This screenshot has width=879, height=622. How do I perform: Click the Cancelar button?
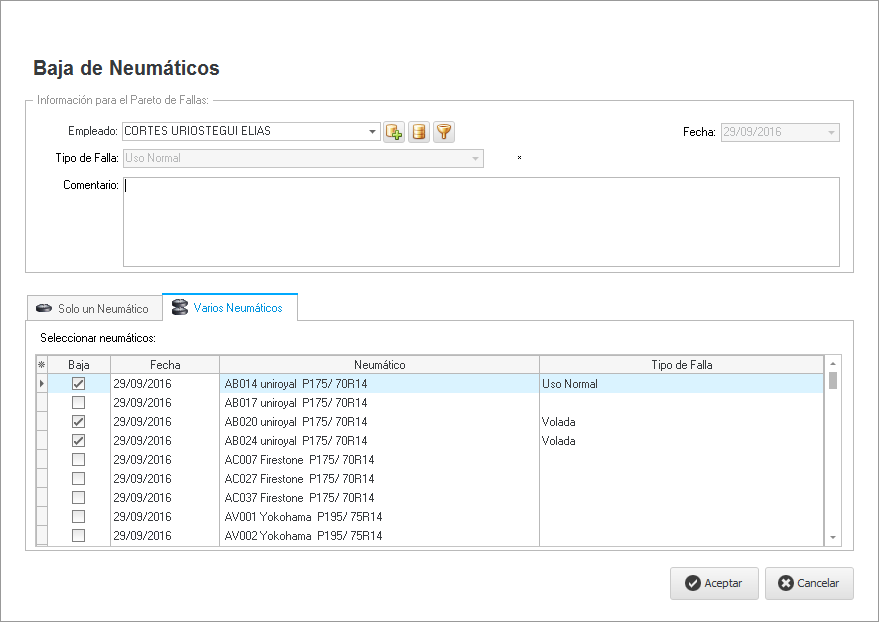point(809,583)
